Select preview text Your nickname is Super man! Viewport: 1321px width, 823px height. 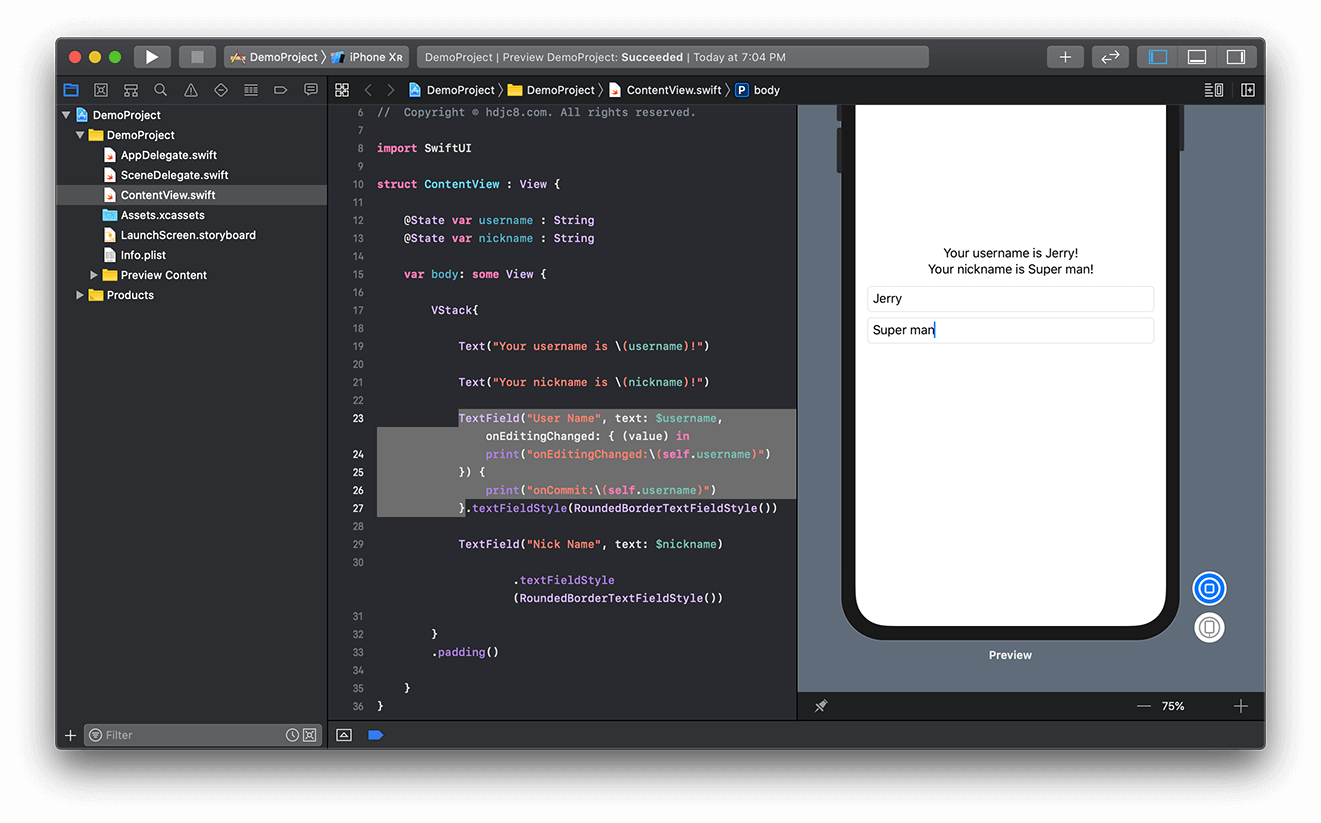tap(1010, 269)
